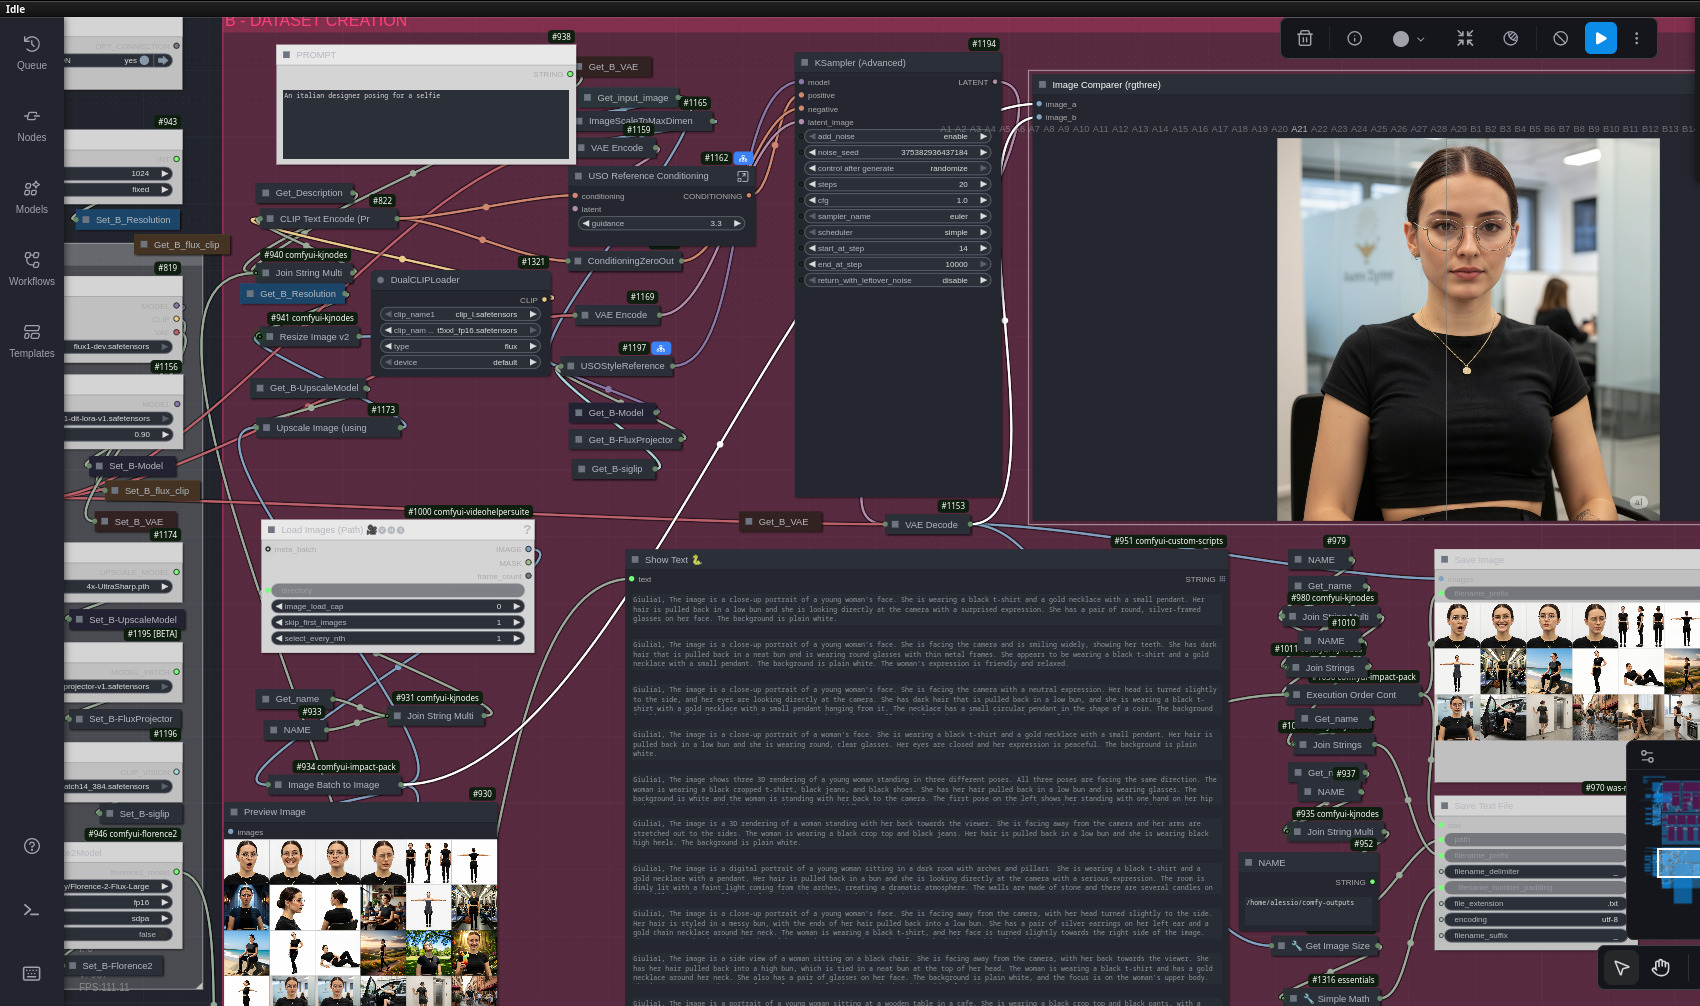Toggle the 'yes' switch on top-left node
The height and width of the screenshot is (1006, 1700).
(x=145, y=61)
